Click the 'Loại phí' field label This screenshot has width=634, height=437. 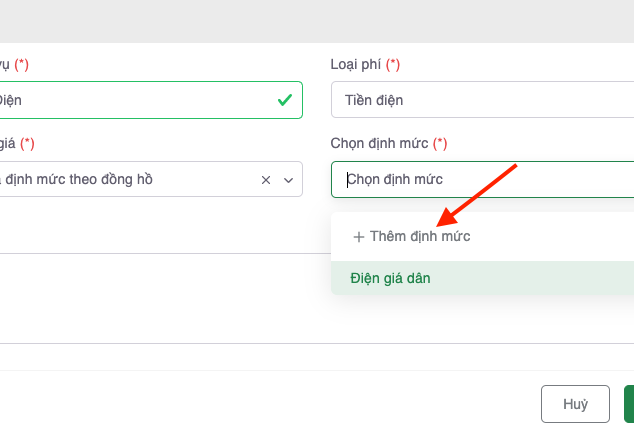coord(356,65)
